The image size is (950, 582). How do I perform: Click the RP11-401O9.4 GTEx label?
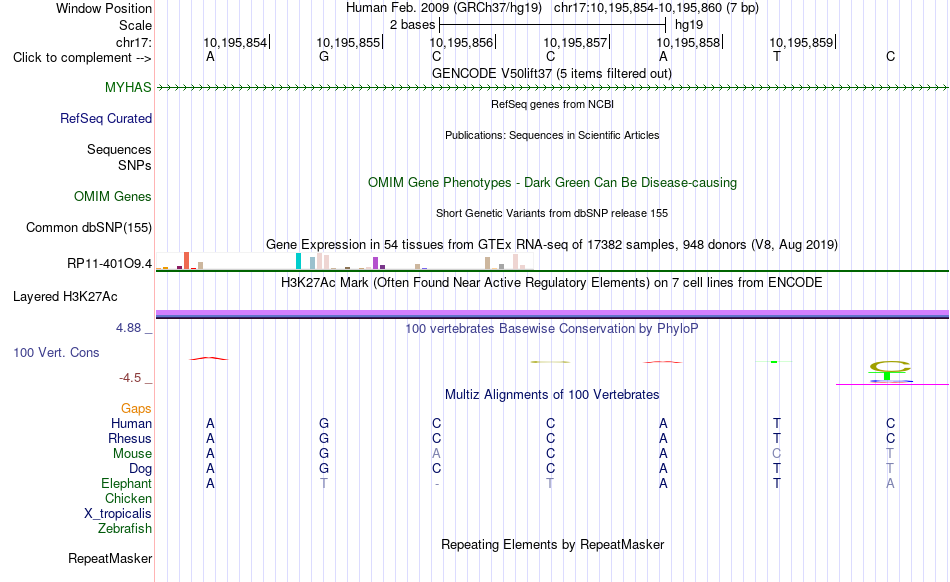(109, 263)
